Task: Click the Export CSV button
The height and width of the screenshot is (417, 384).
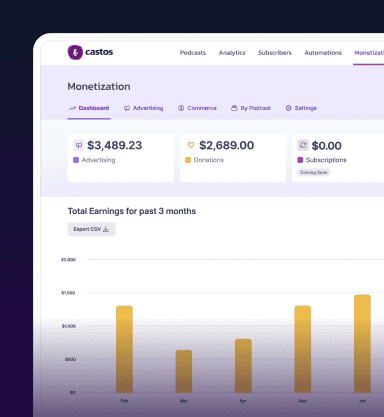Action: (91, 229)
